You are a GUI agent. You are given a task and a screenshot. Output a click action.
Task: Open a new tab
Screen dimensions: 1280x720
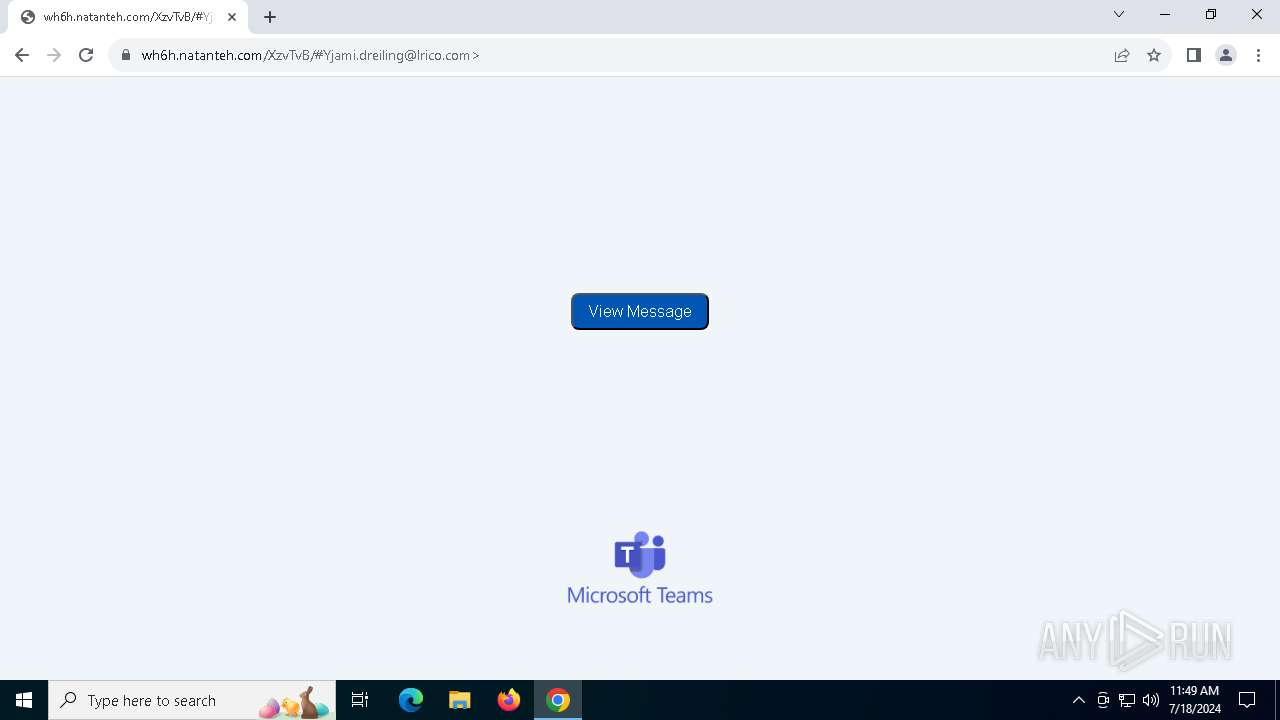[270, 17]
